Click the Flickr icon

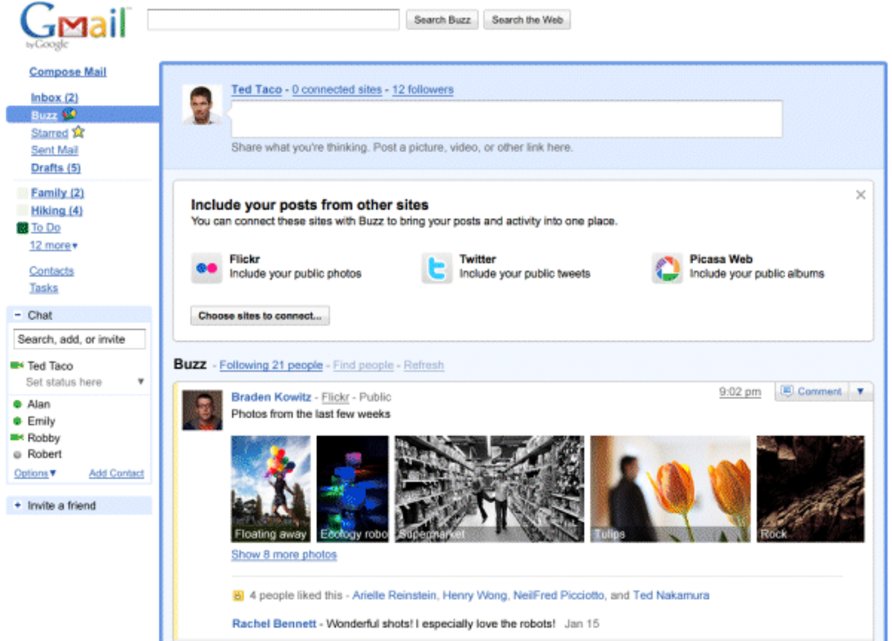207,268
